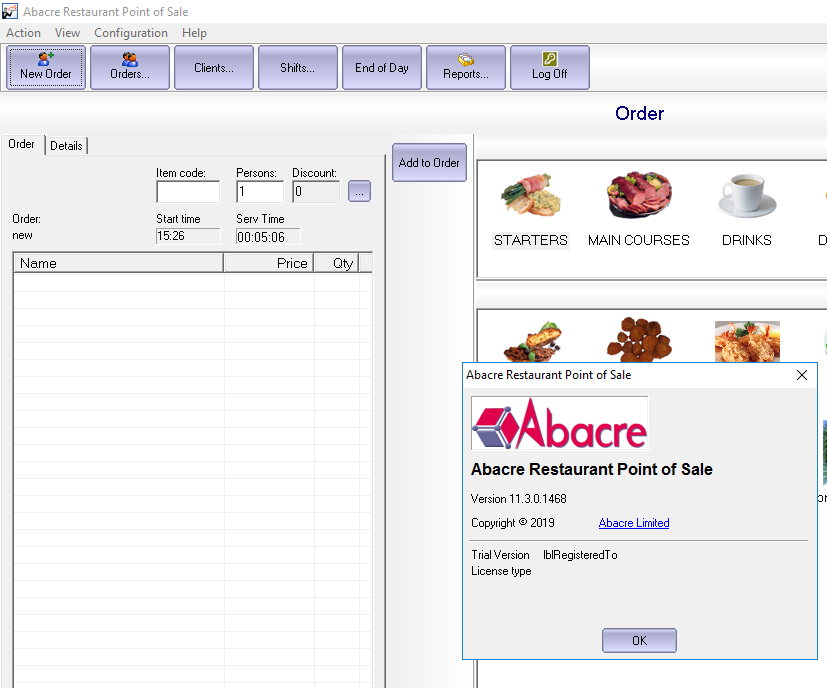
Task: Pick the DRINKS coffee cup category
Action: [746, 199]
